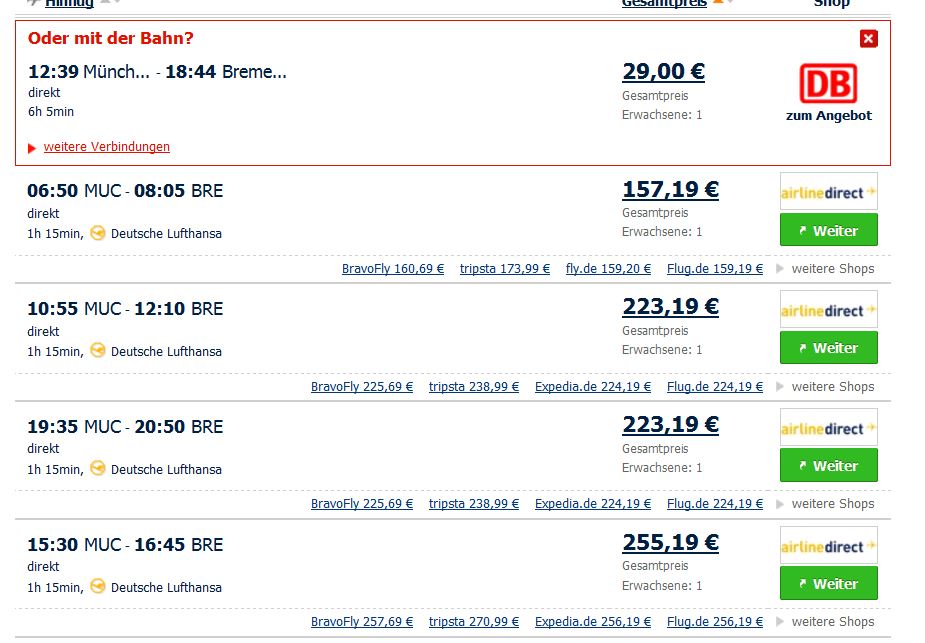This screenshot has height=643, width=925.
Task: Expand 'weitere Verbindungen' train connections
Action: pyautogui.click(x=106, y=147)
